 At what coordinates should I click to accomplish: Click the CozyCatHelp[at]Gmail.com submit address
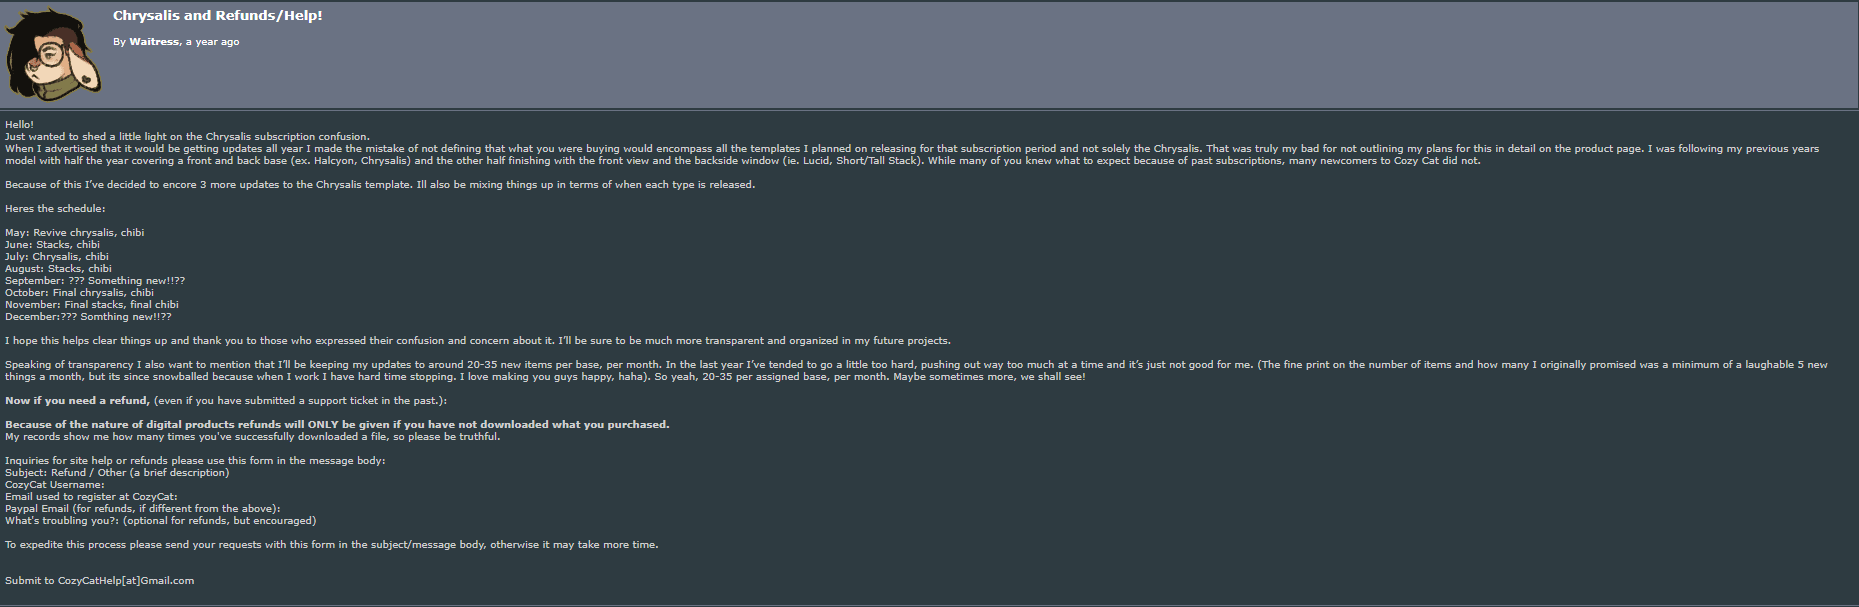(x=126, y=581)
